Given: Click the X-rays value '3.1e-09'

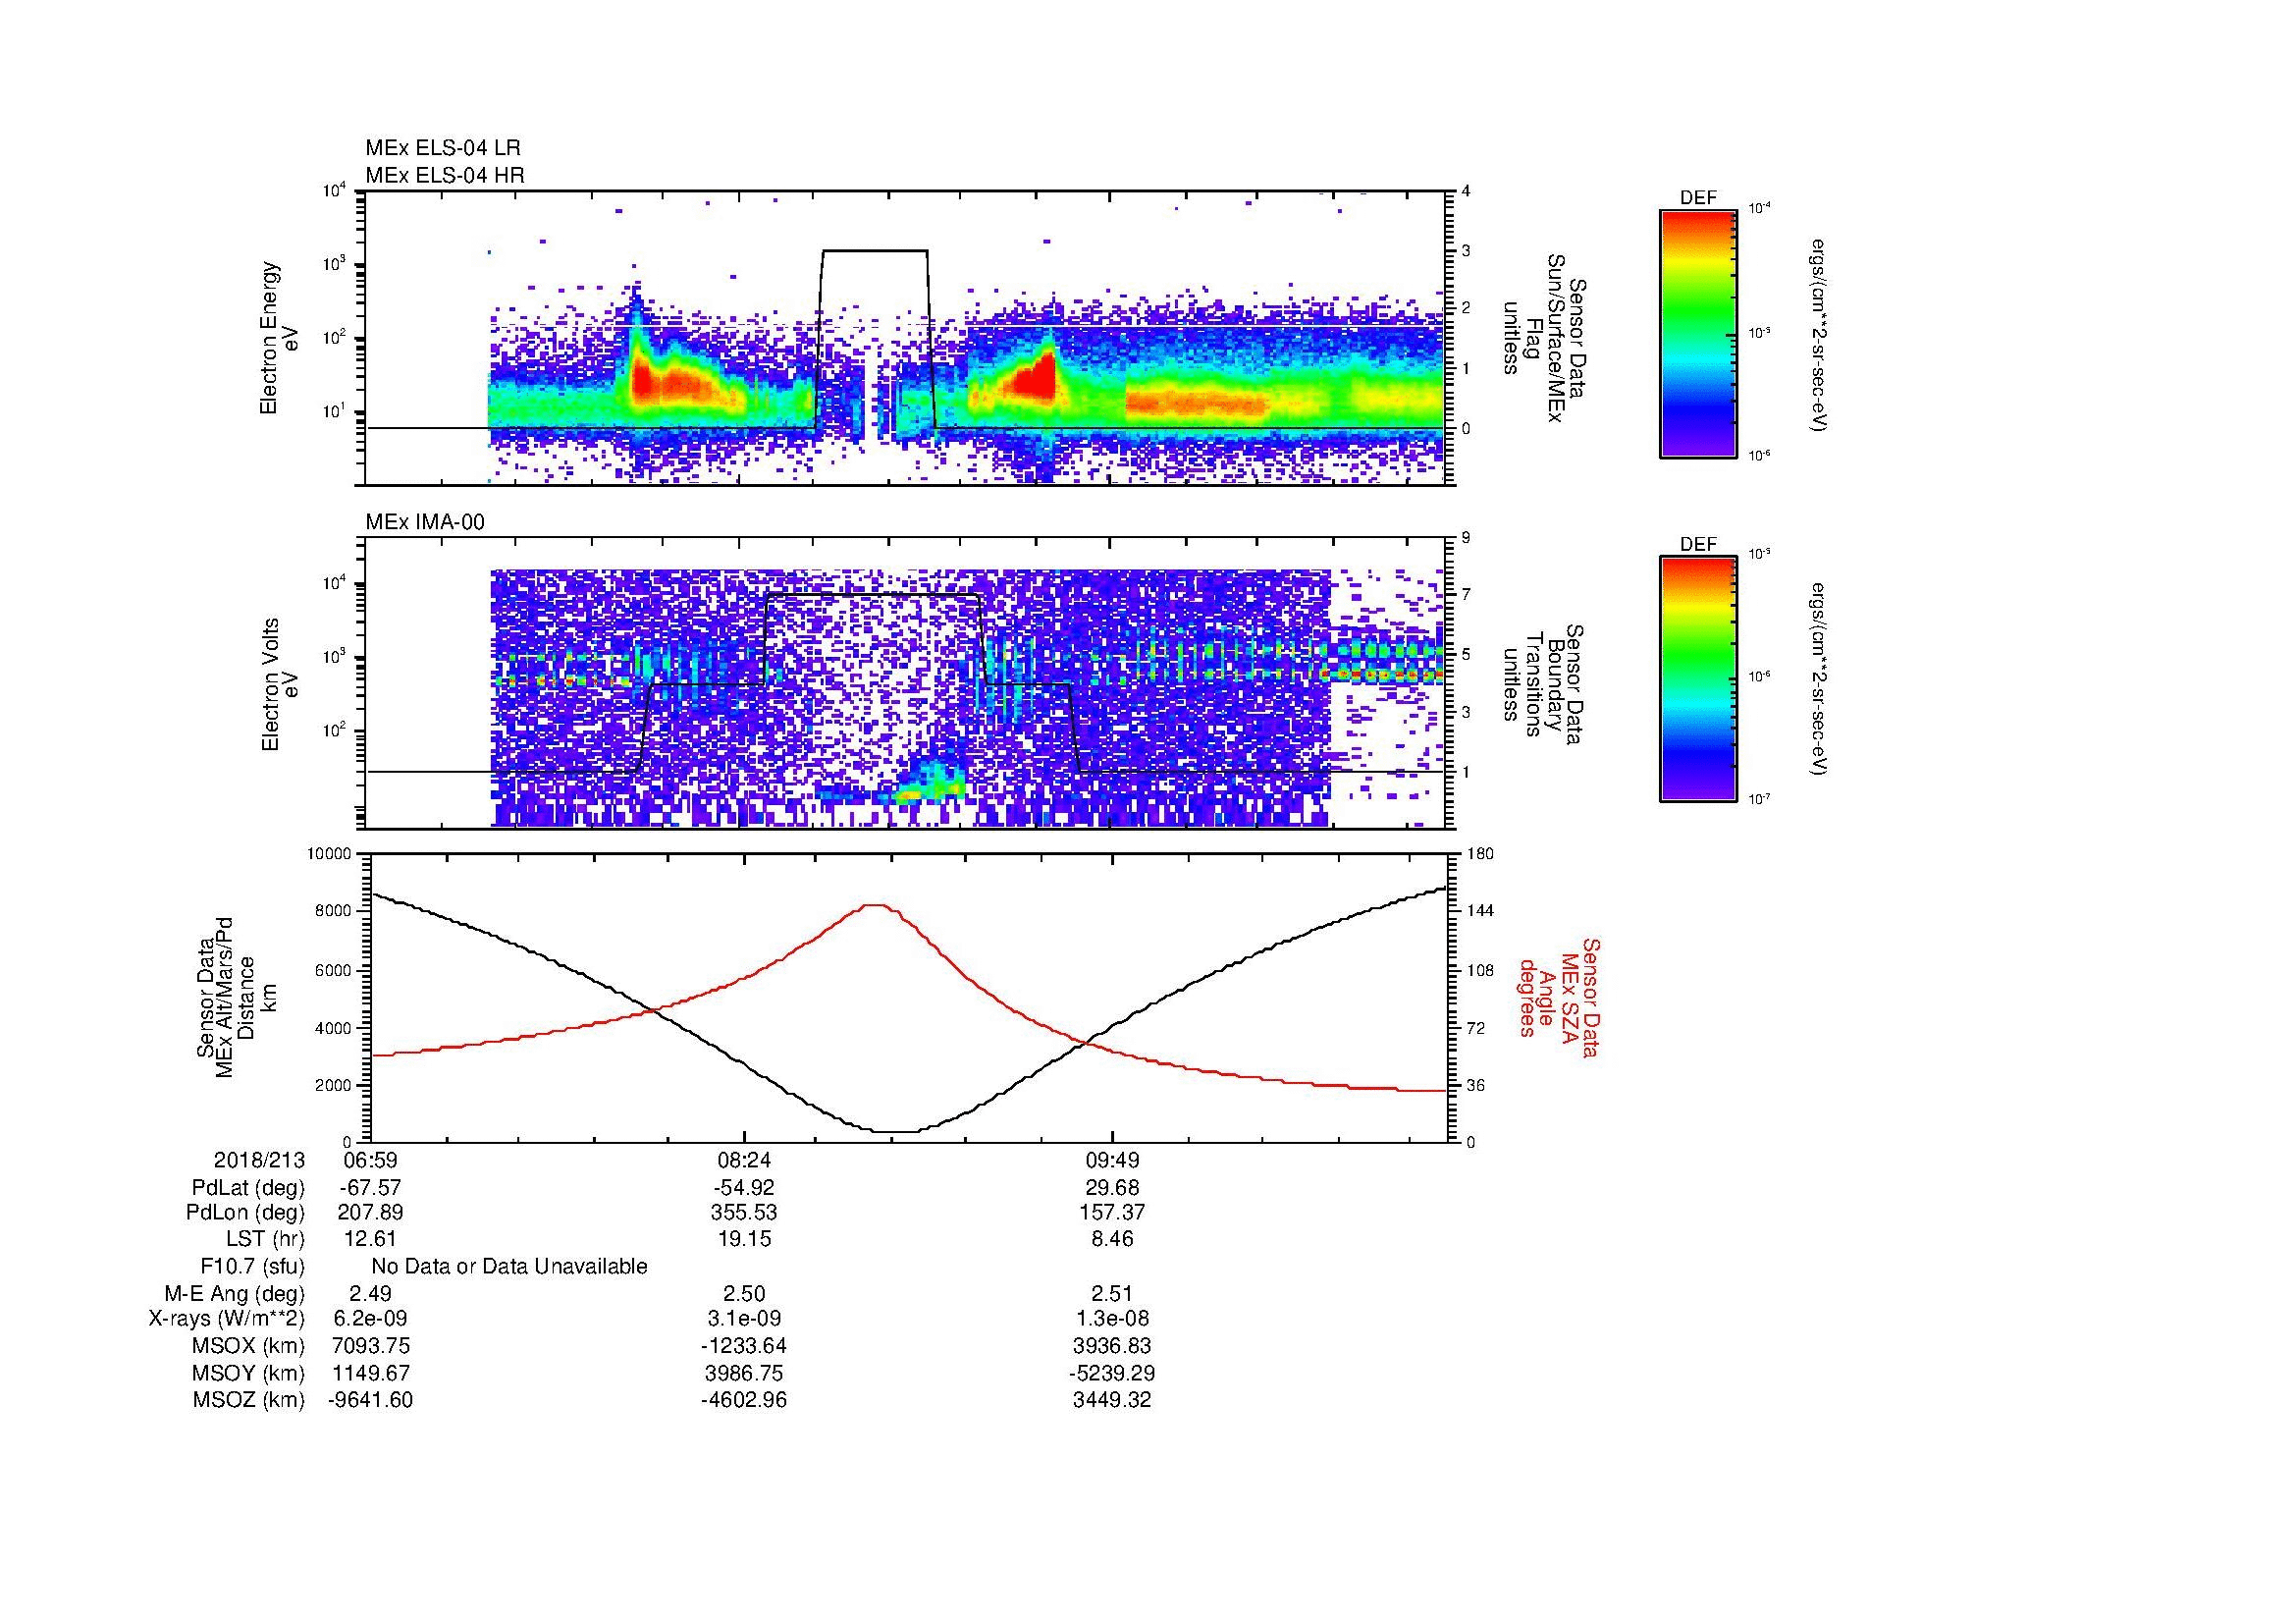Looking at the screenshot, I should [744, 1319].
